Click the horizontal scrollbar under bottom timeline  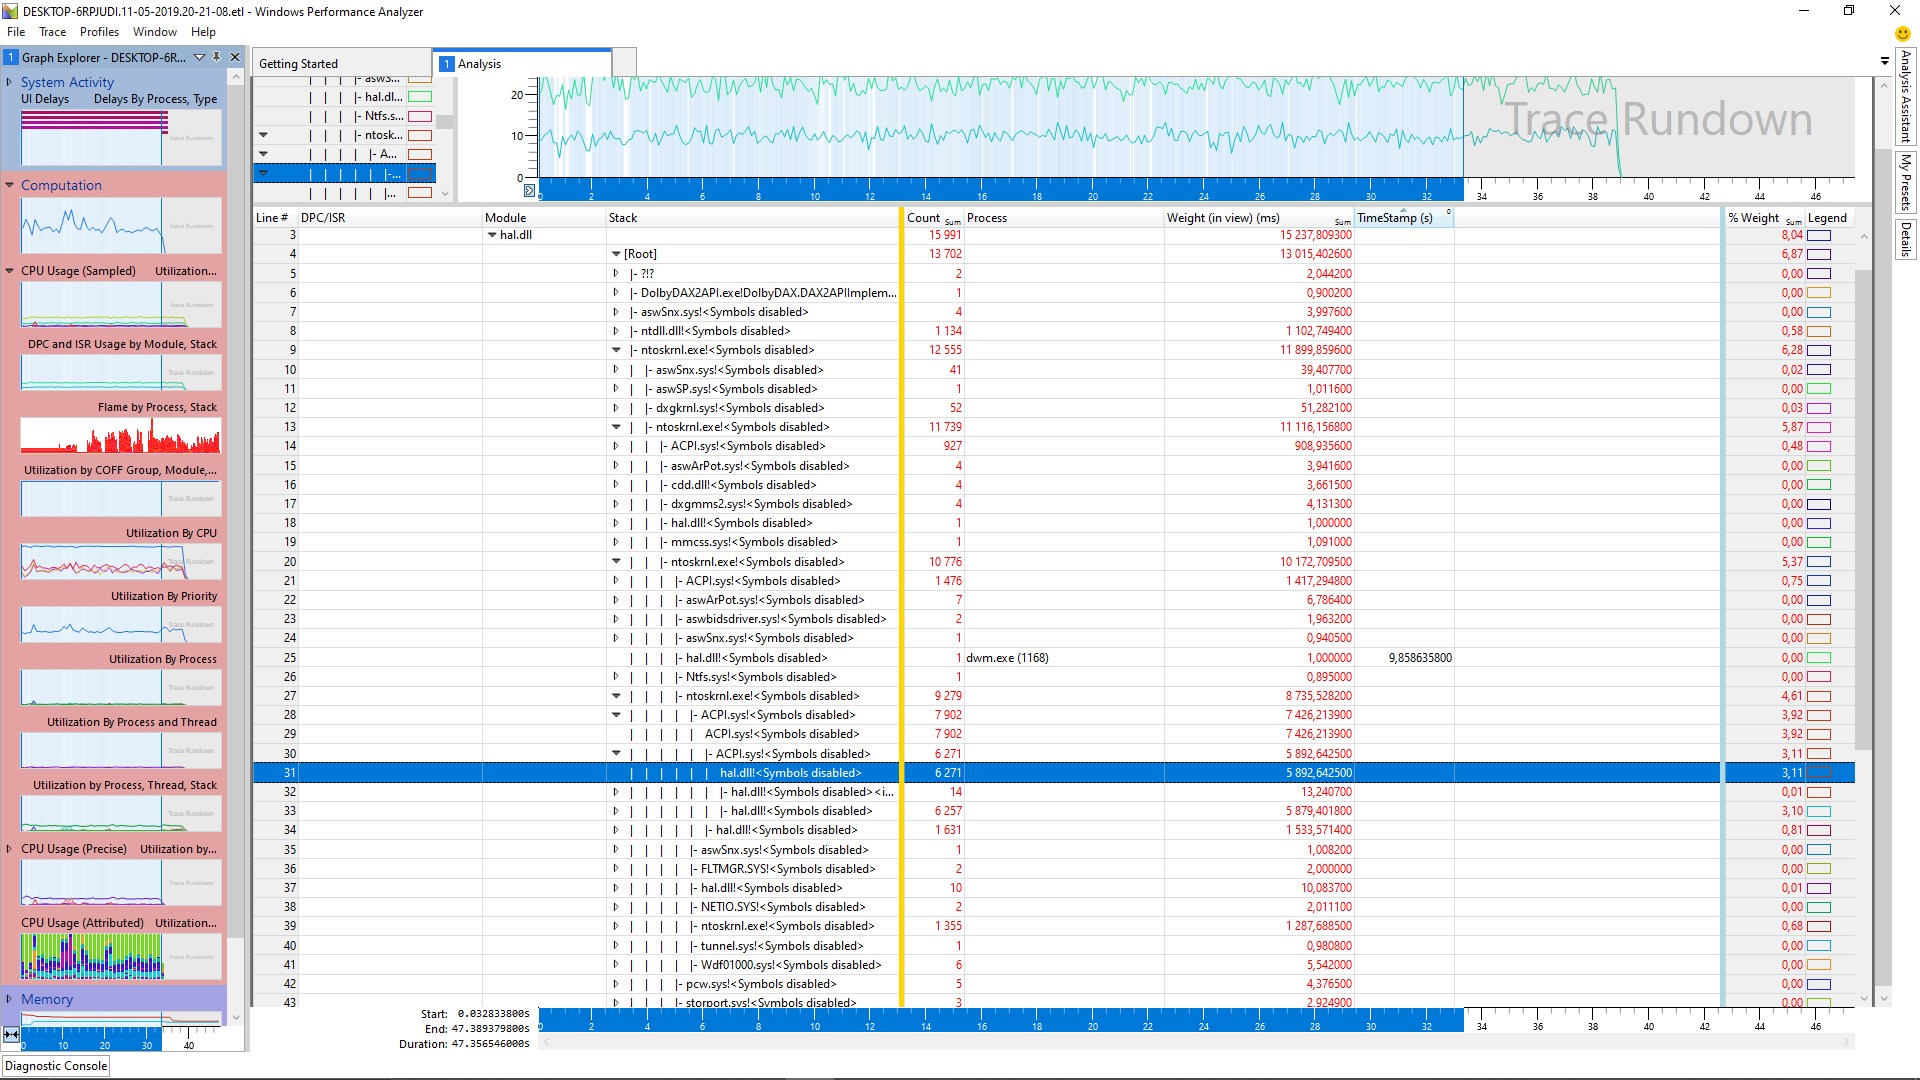[x=1197, y=1042]
